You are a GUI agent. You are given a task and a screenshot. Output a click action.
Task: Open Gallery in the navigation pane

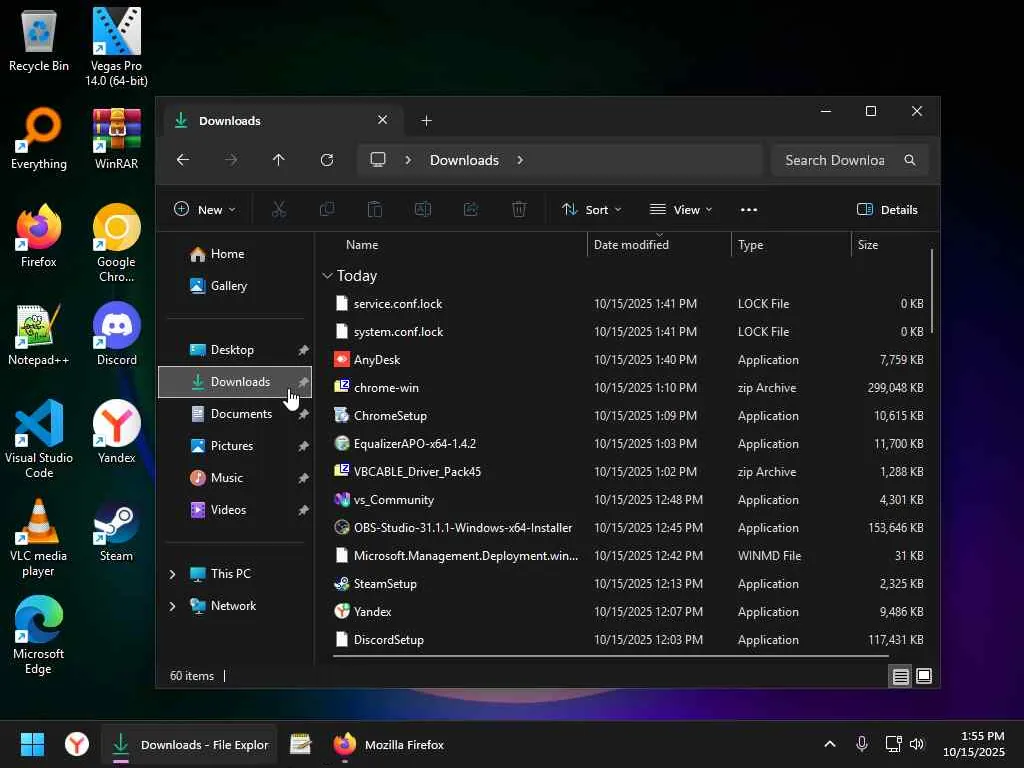[x=235, y=286]
